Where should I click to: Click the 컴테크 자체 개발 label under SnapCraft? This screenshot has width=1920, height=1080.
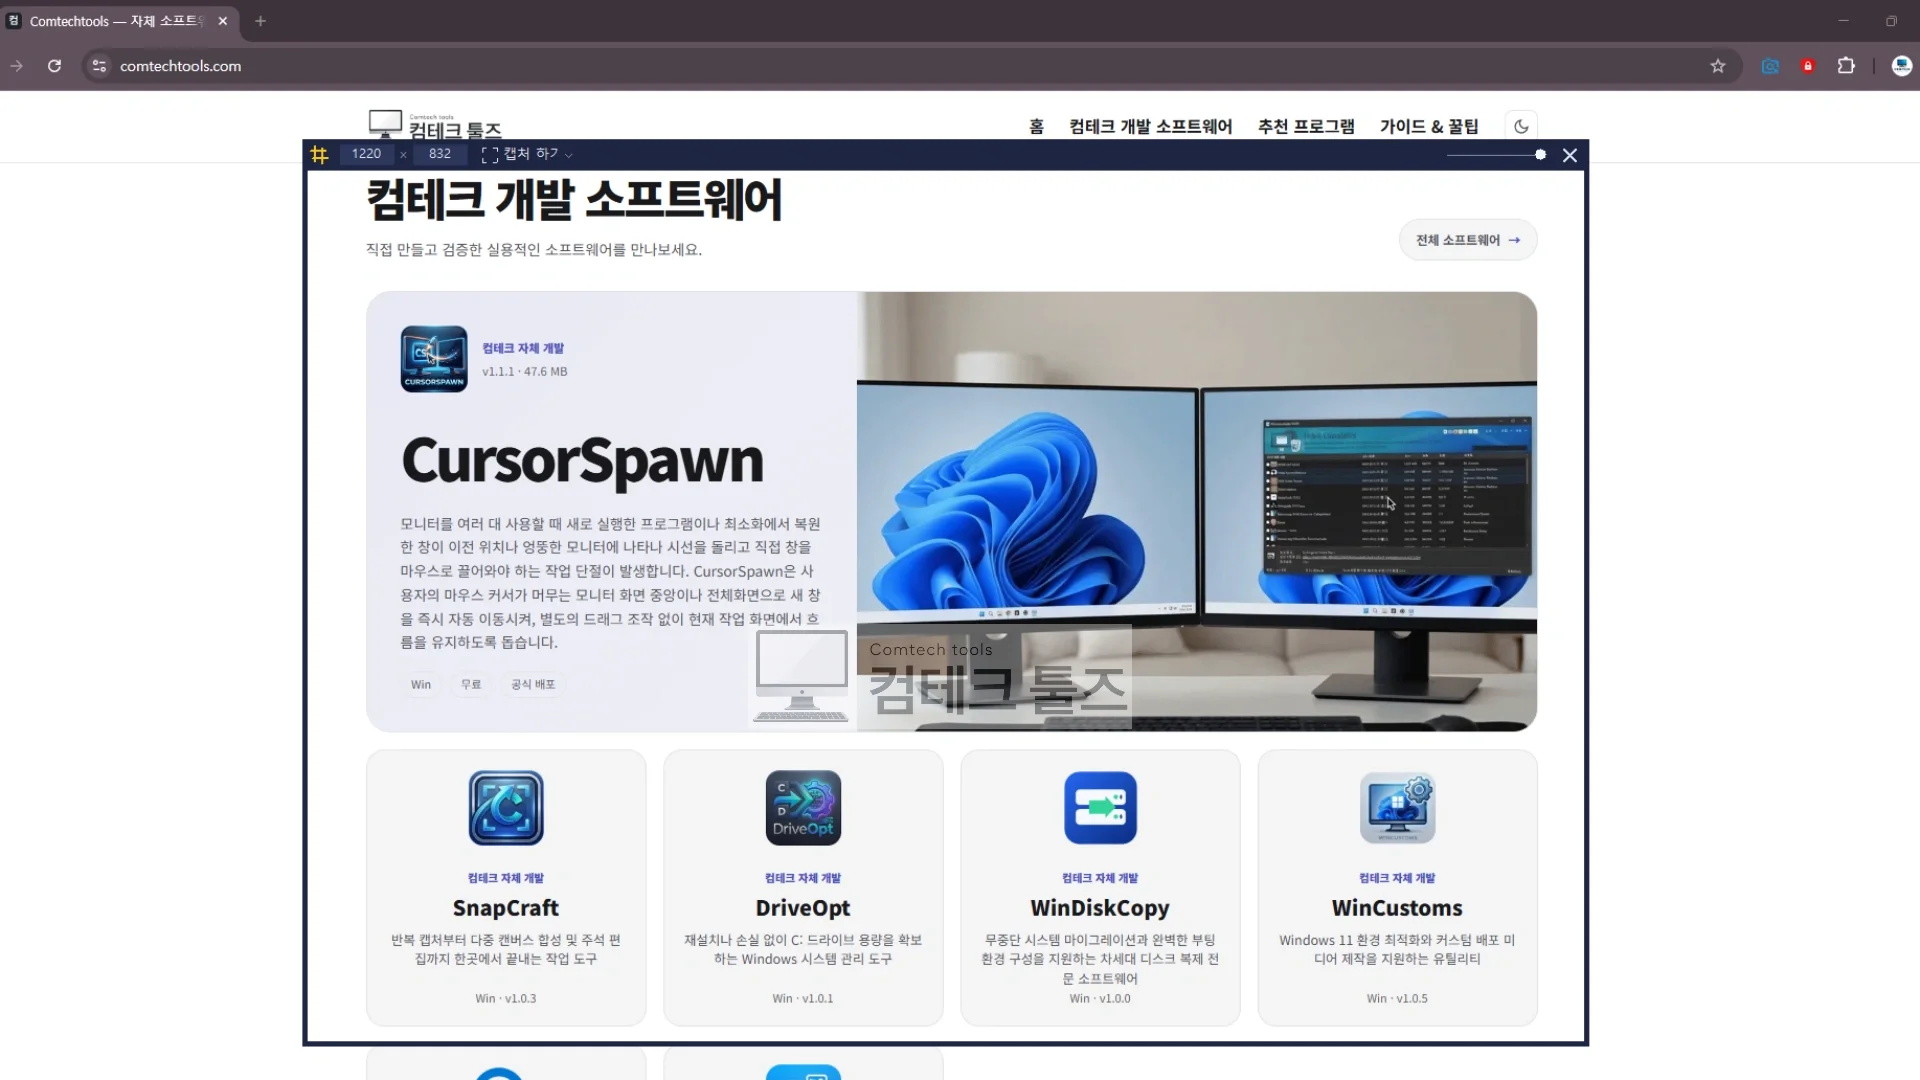(x=506, y=878)
